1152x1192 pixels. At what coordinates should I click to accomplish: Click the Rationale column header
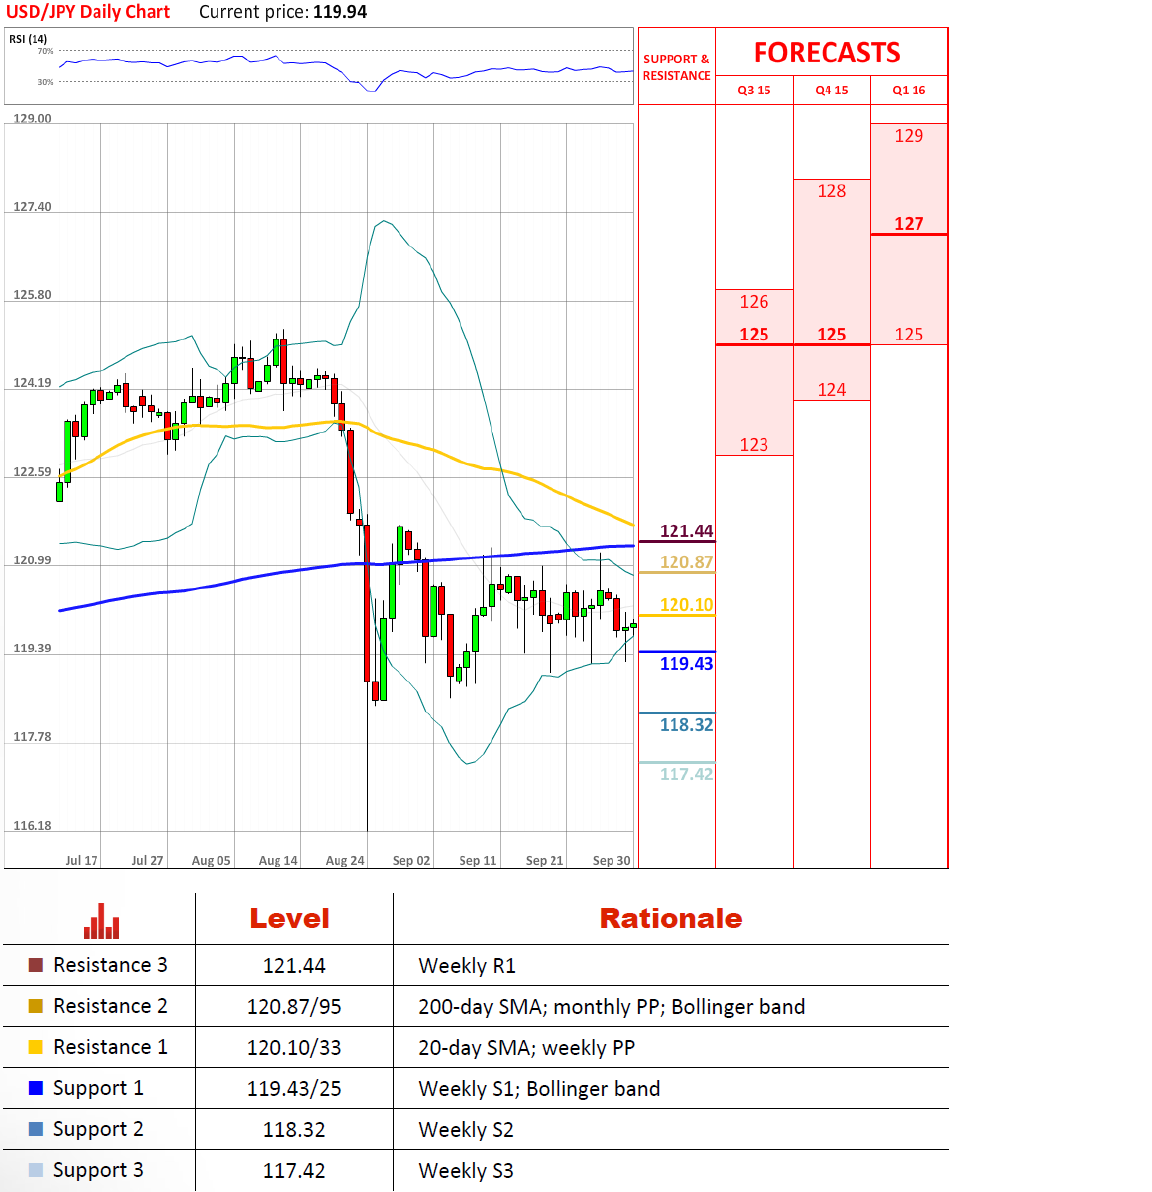pos(671,918)
